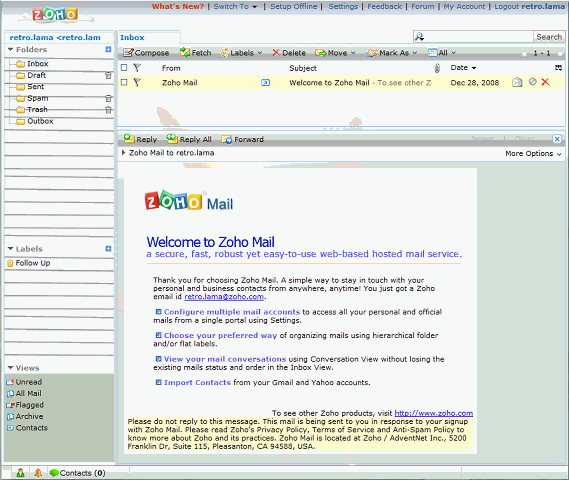This screenshot has width=569, height=480.
Task: Check the Zoho Mail message checkbox
Action: pos(124,82)
